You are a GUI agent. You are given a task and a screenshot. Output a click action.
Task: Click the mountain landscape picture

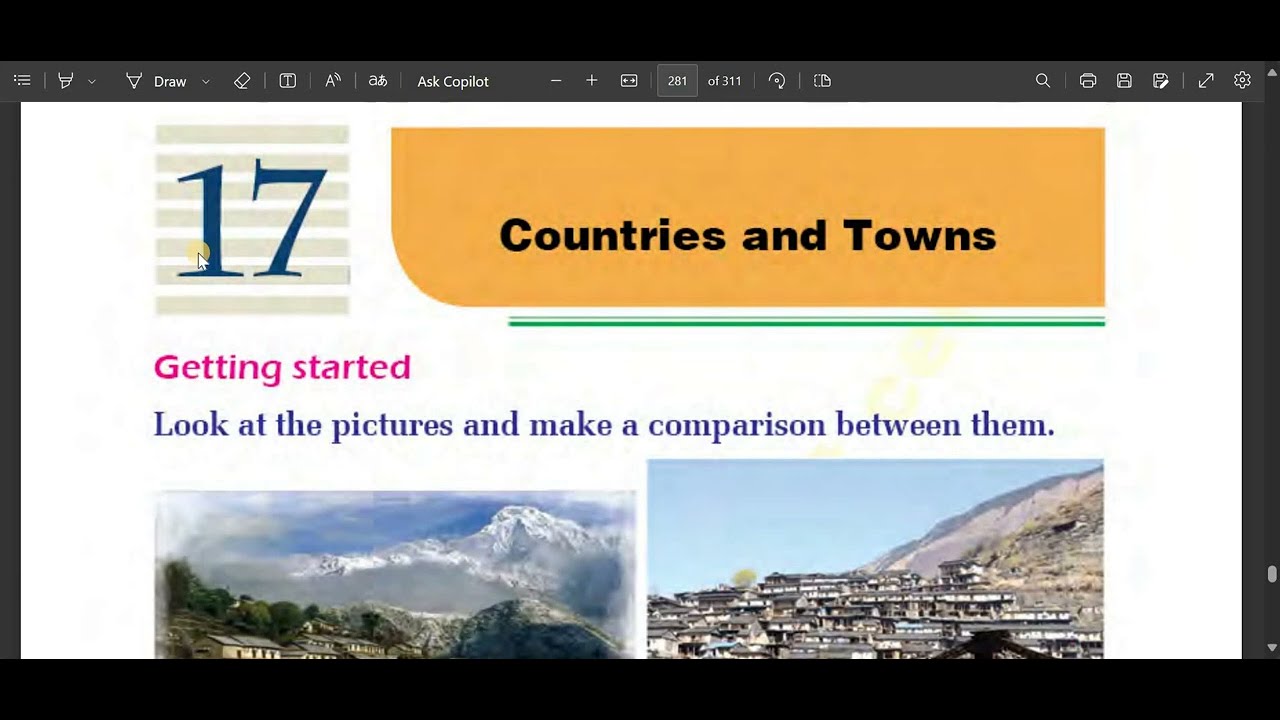[395, 574]
